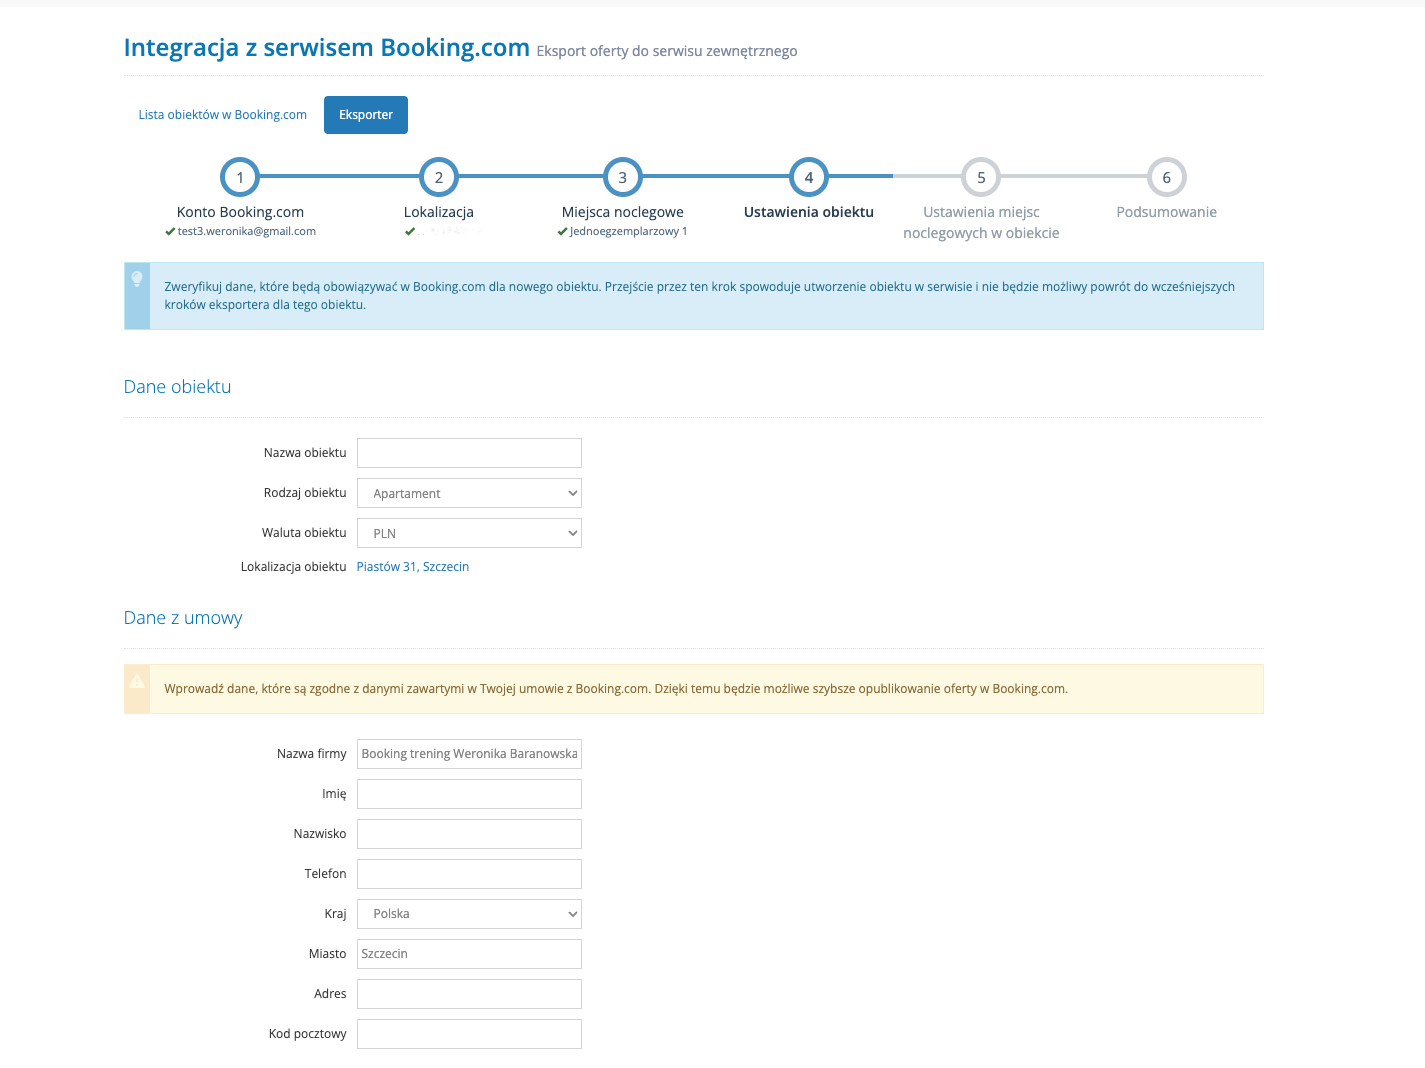Open Kraj dropdown showing Polska
The height and width of the screenshot is (1068, 1425).
(469, 914)
